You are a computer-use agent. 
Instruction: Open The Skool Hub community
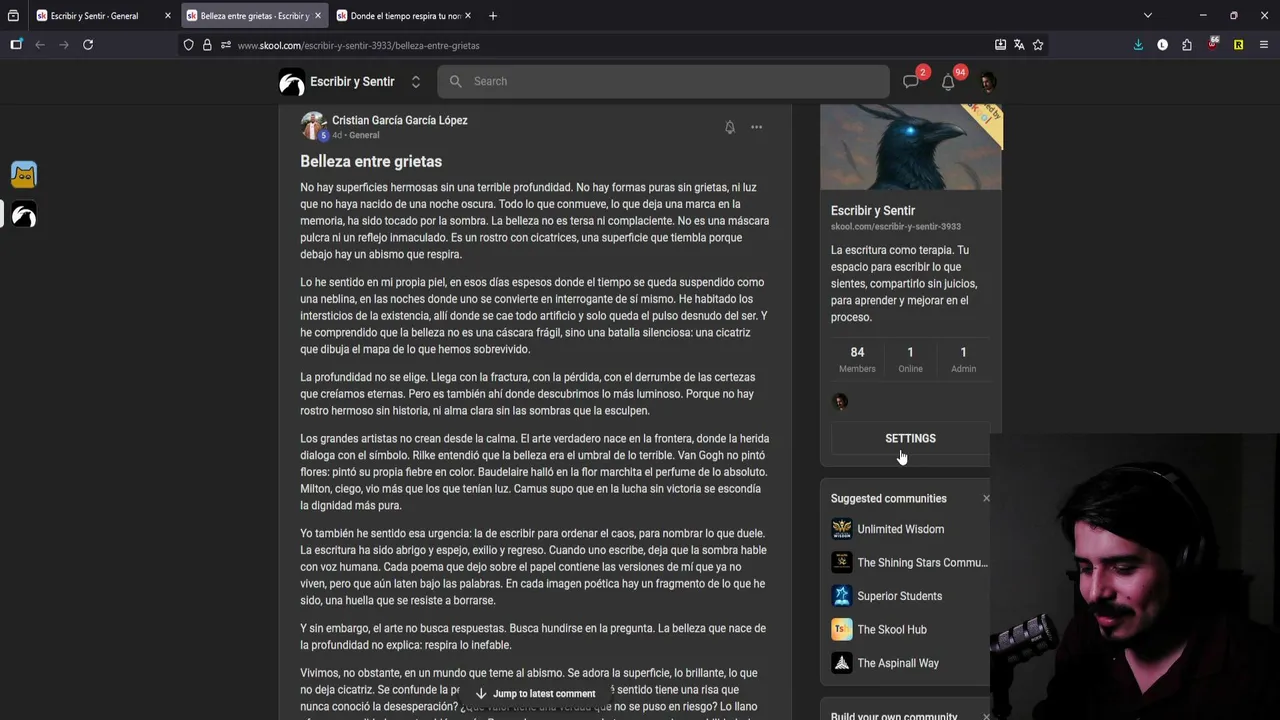[x=892, y=629]
